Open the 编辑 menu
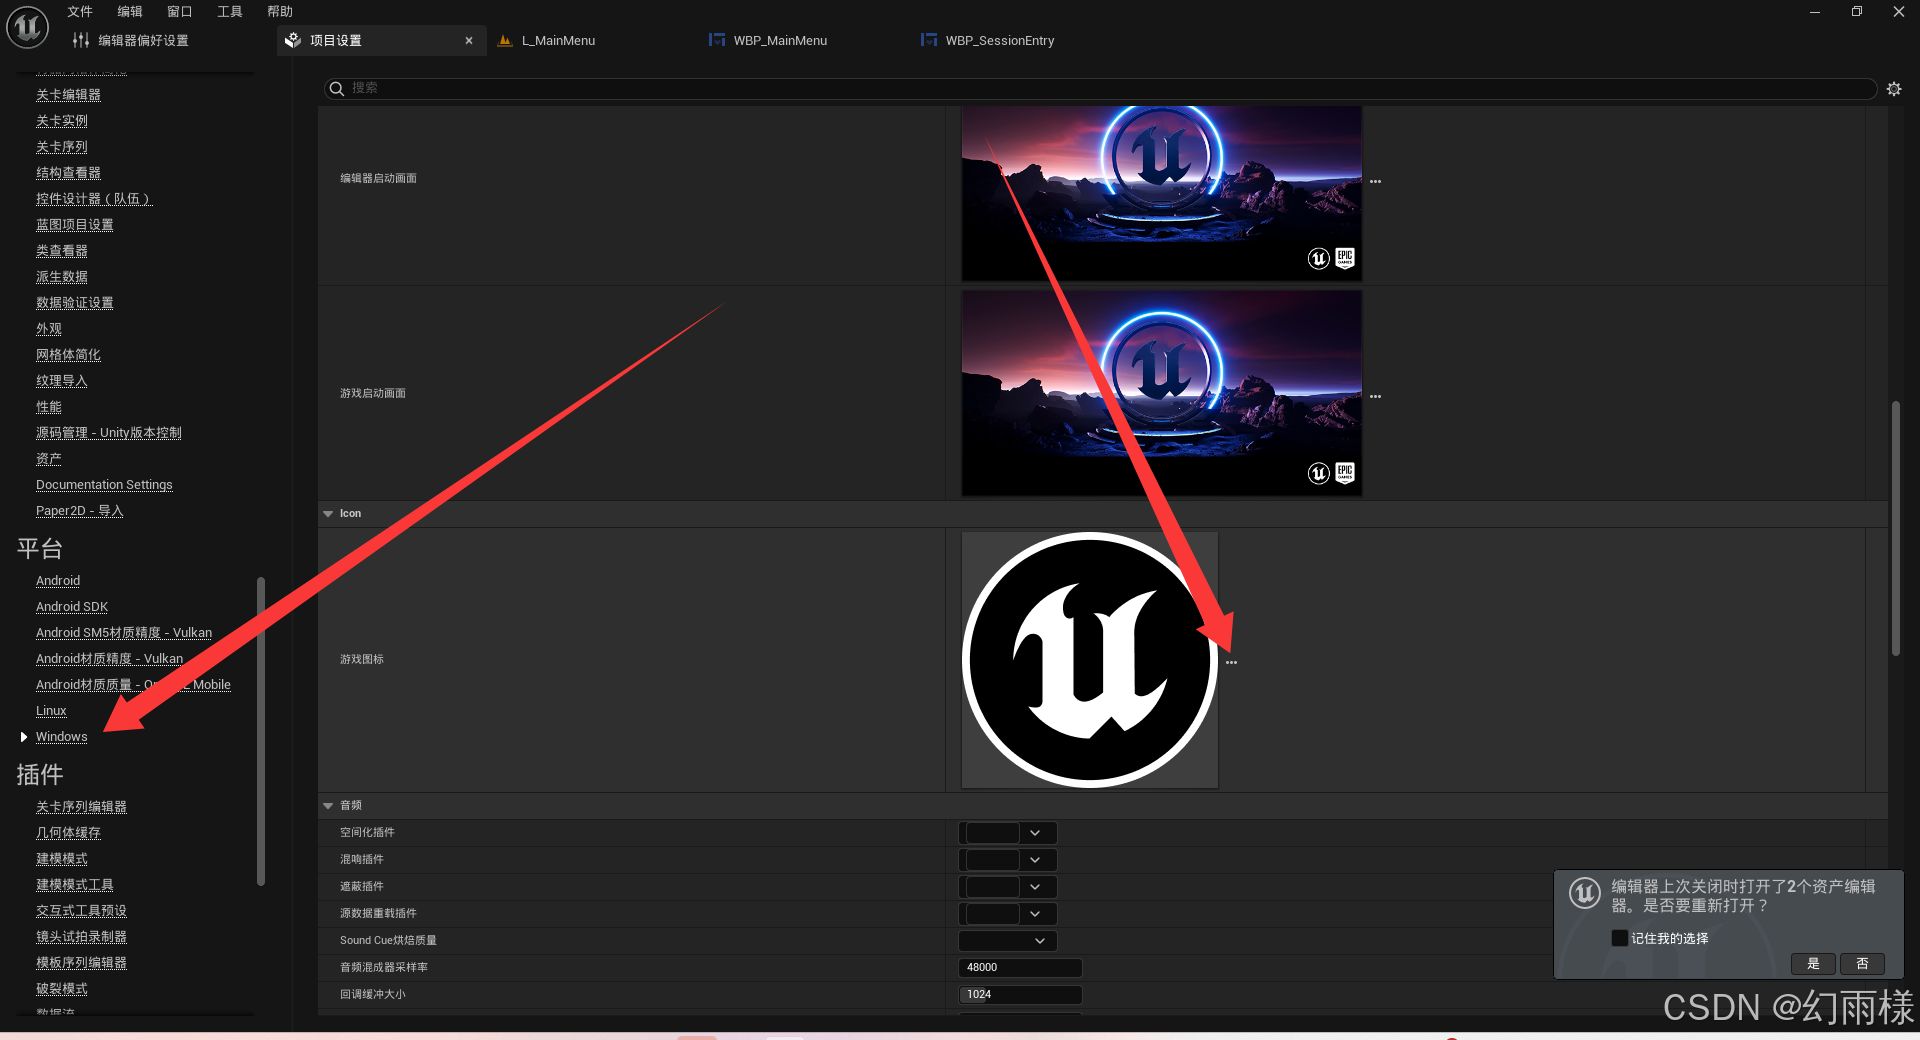Screen dimensions: 1920x1040 click(130, 12)
